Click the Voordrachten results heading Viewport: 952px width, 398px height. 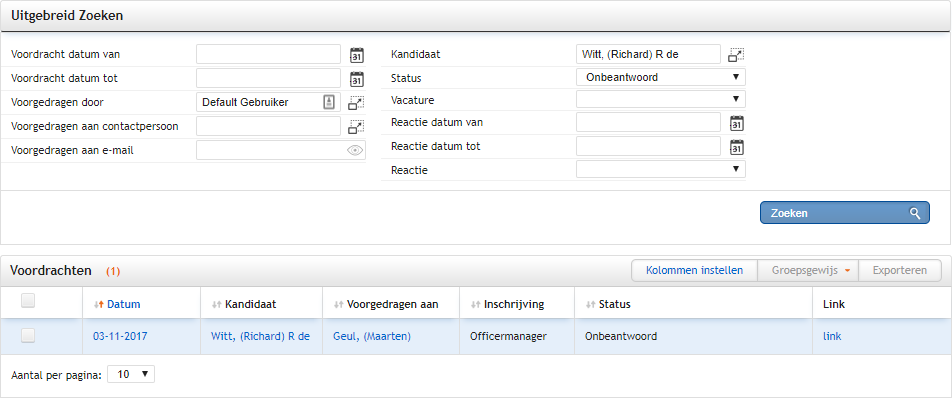pyautogui.click(x=52, y=271)
